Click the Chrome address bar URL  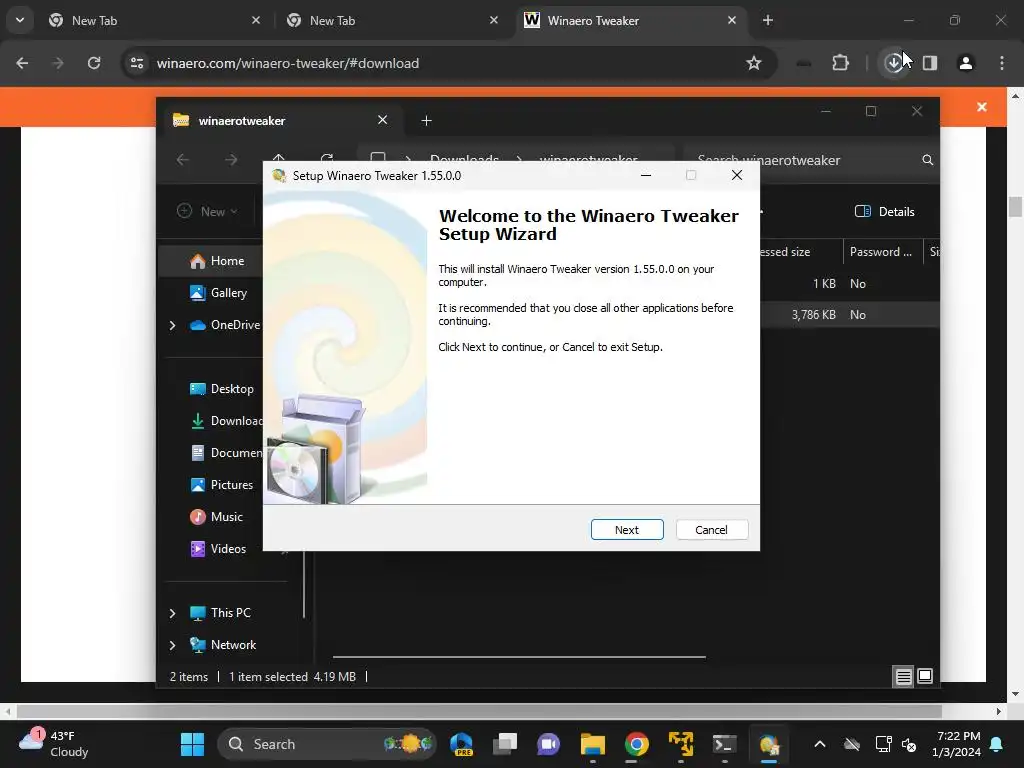pos(288,63)
